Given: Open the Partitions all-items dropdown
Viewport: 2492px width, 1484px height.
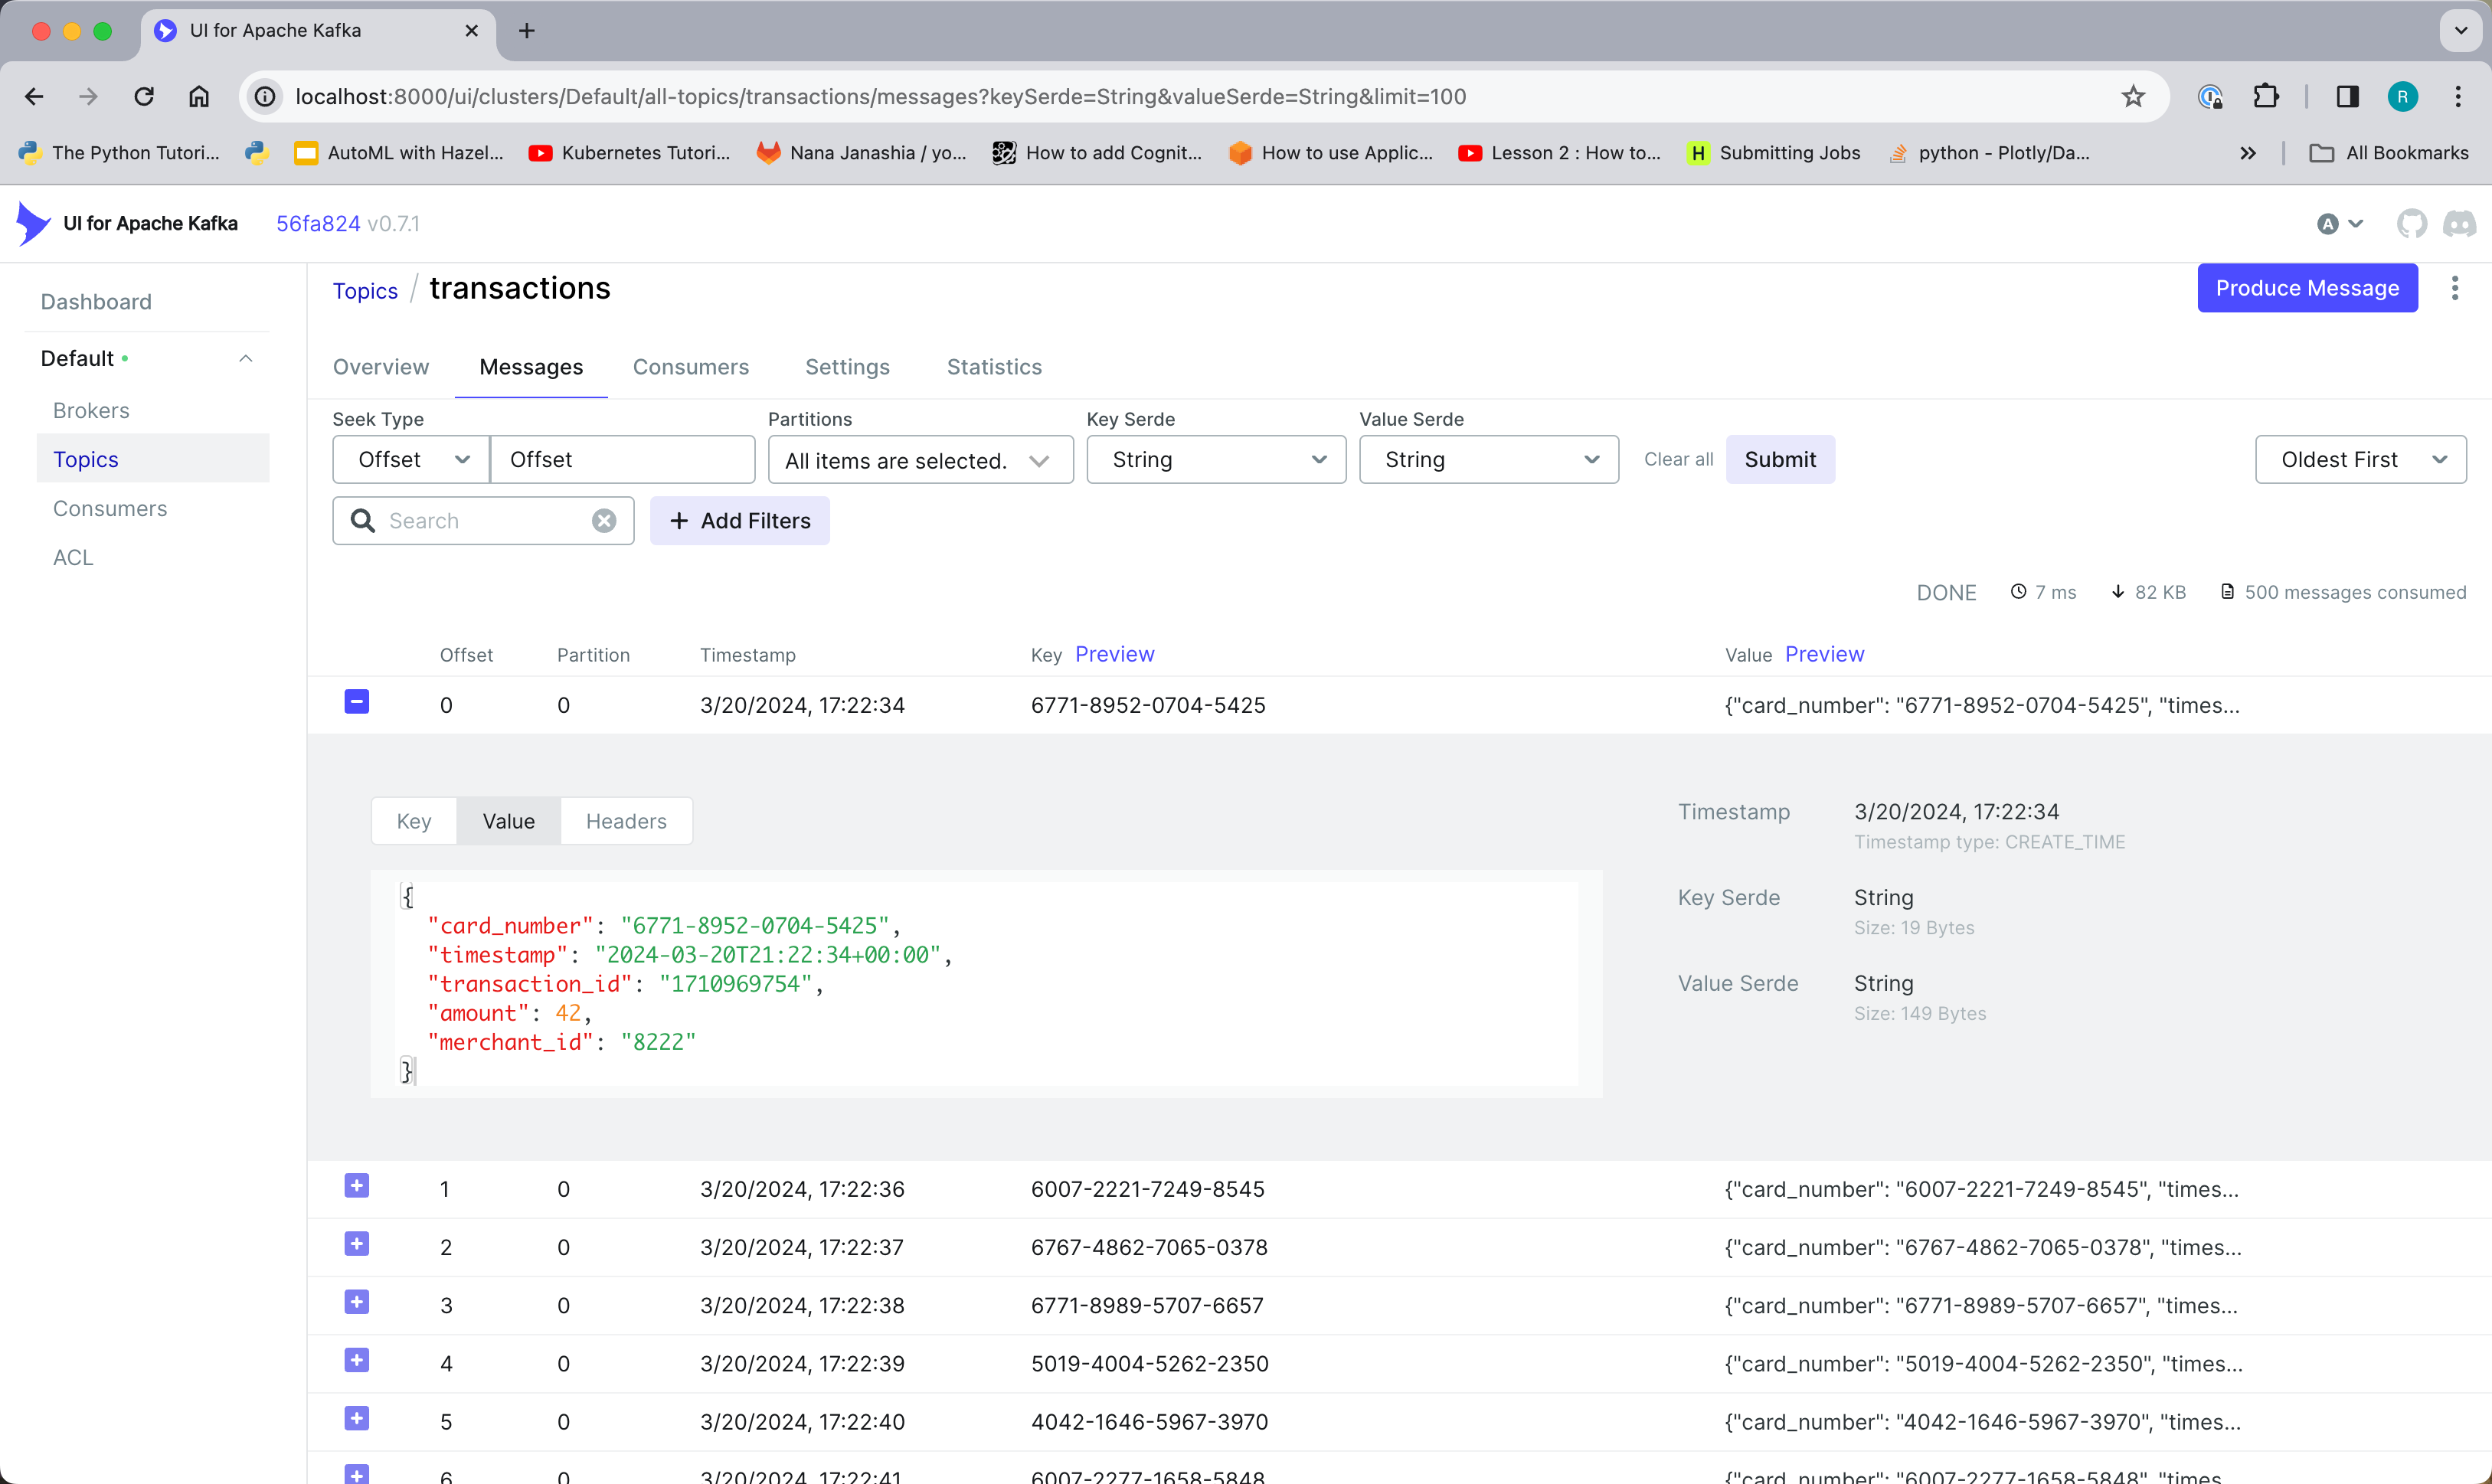Looking at the screenshot, I should (x=915, y=459).
